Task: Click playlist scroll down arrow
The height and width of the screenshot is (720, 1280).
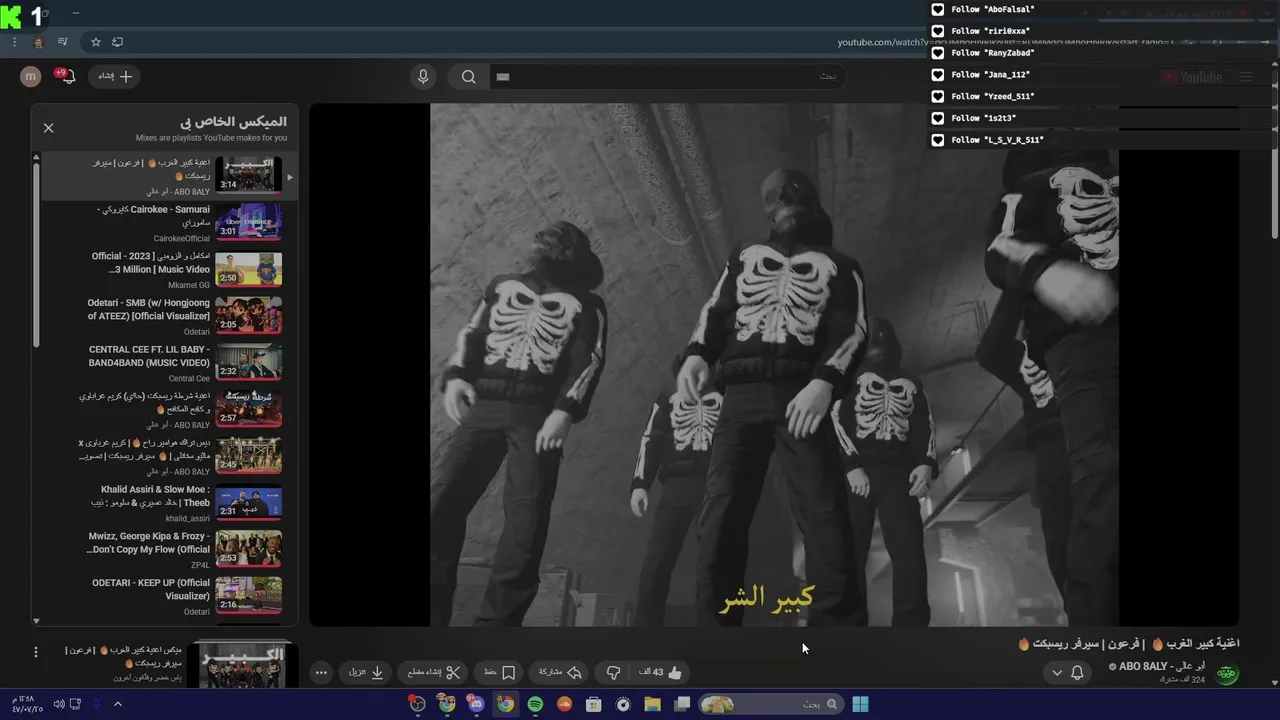Action: pyautogui.click(x=36, y=621)
